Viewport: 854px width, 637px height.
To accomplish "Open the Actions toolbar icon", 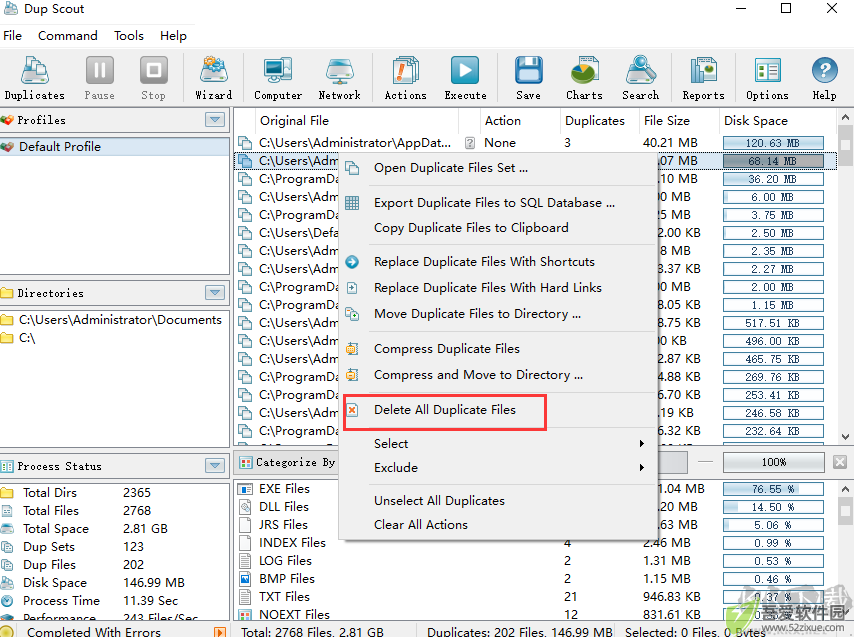I will 405,78.
